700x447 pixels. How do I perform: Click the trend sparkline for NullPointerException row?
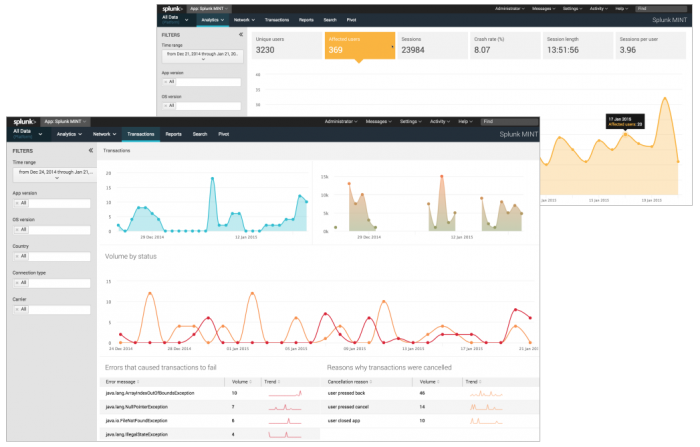285,407
